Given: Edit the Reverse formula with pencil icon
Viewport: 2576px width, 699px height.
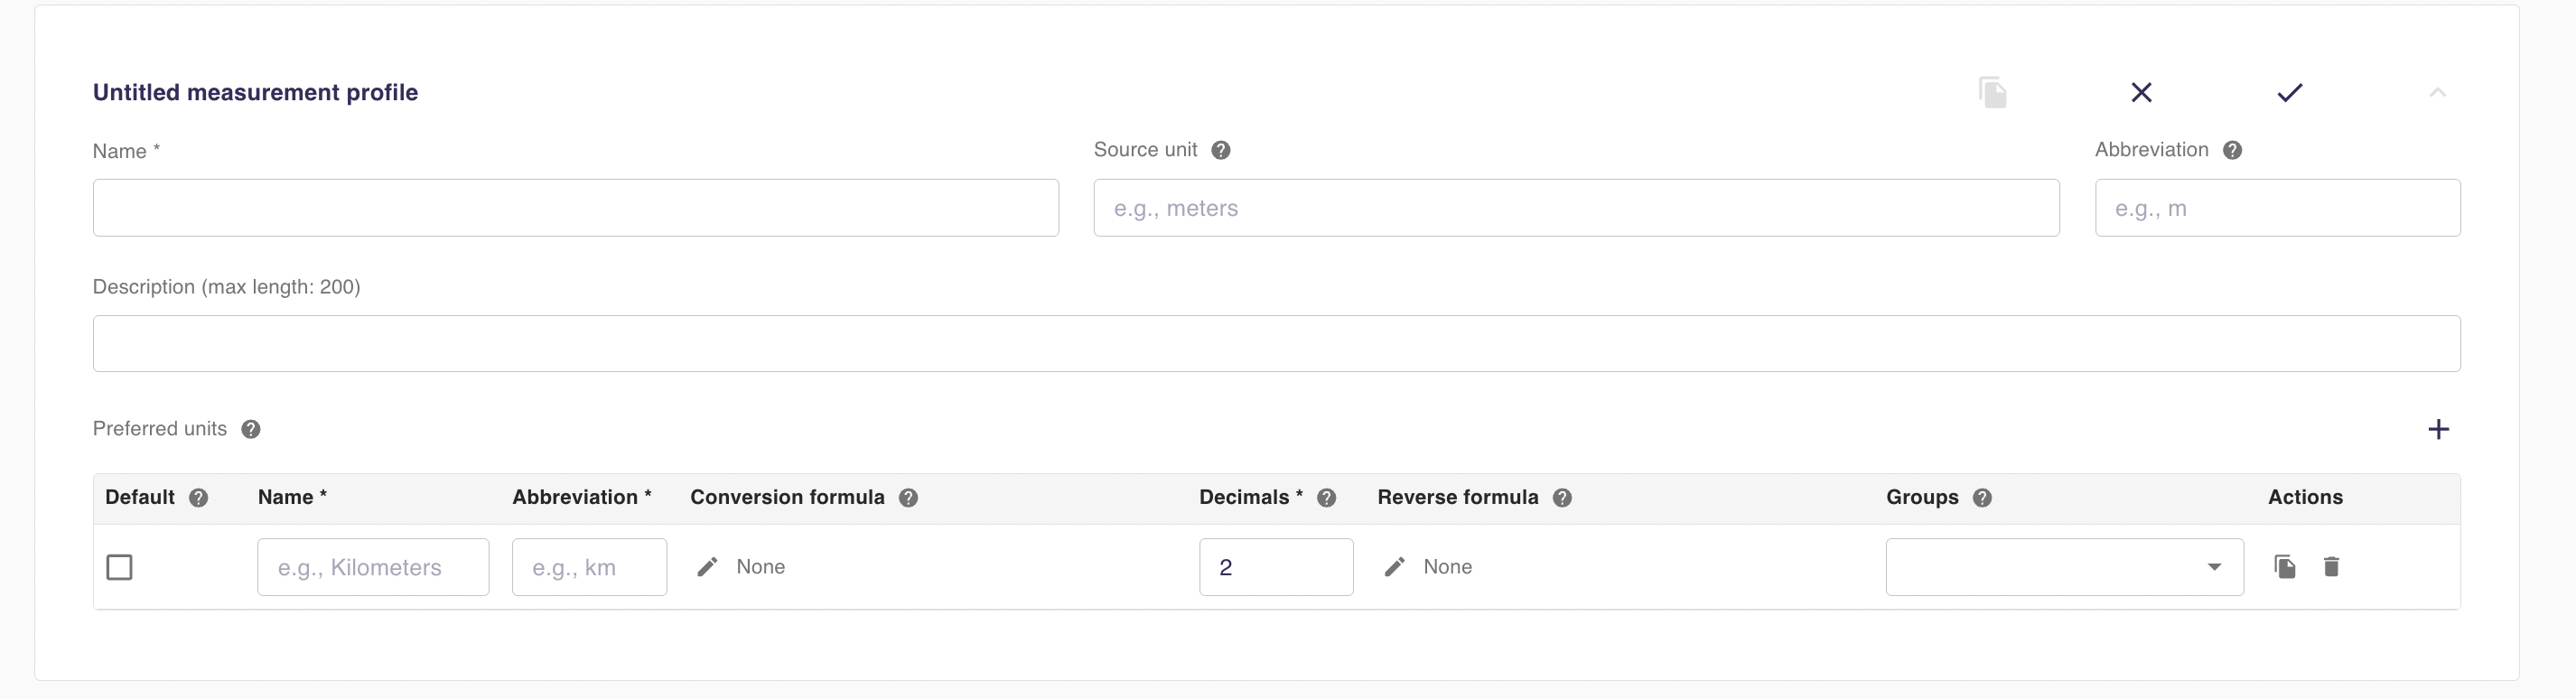Looking at the screenshot, I should click(x=1395, y=567).
